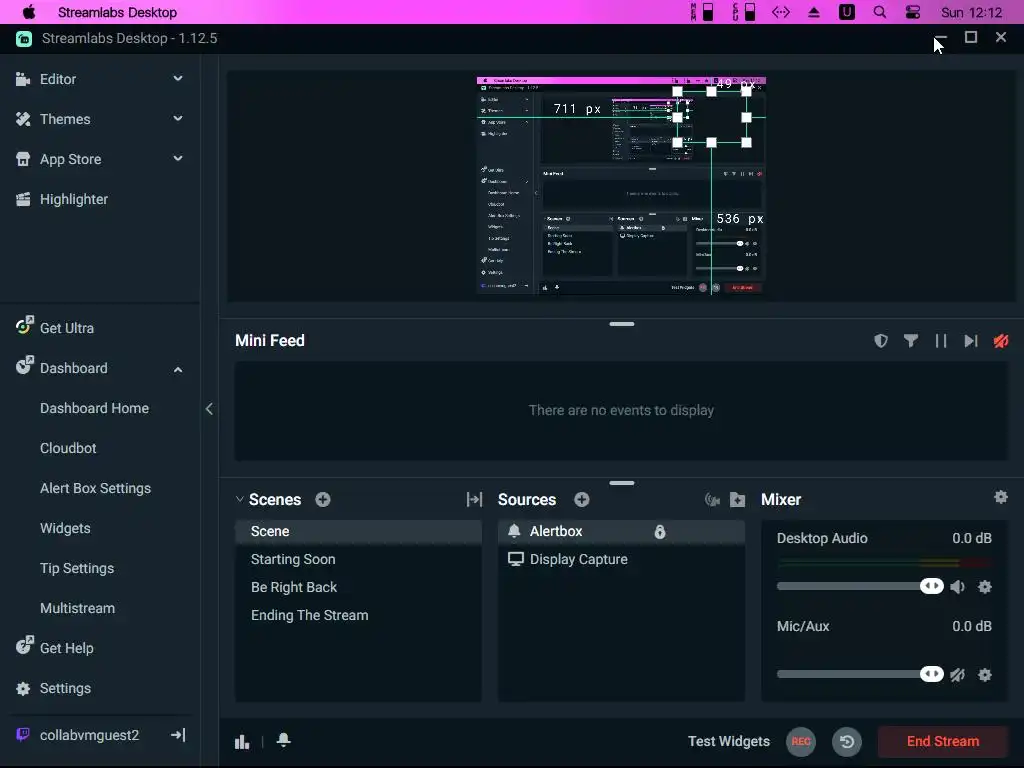Open notifications bell in footer
The width and height of the screenshot is (1024, 768).
click(x=283, y=740)
